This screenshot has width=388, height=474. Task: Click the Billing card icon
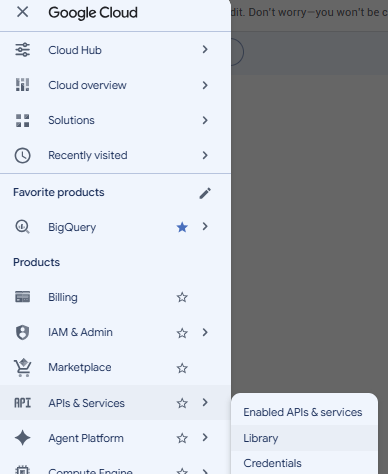pos(22,297)
